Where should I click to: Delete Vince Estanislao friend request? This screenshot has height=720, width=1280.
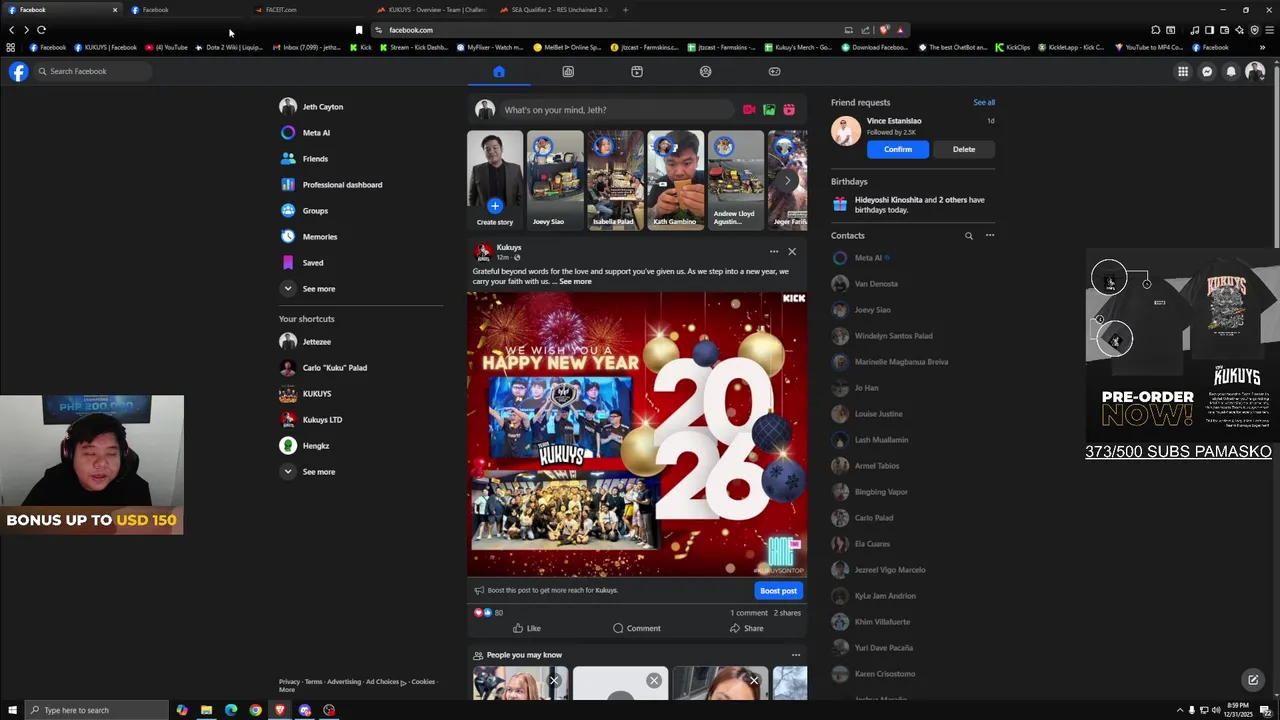click(x=964, y=149)
